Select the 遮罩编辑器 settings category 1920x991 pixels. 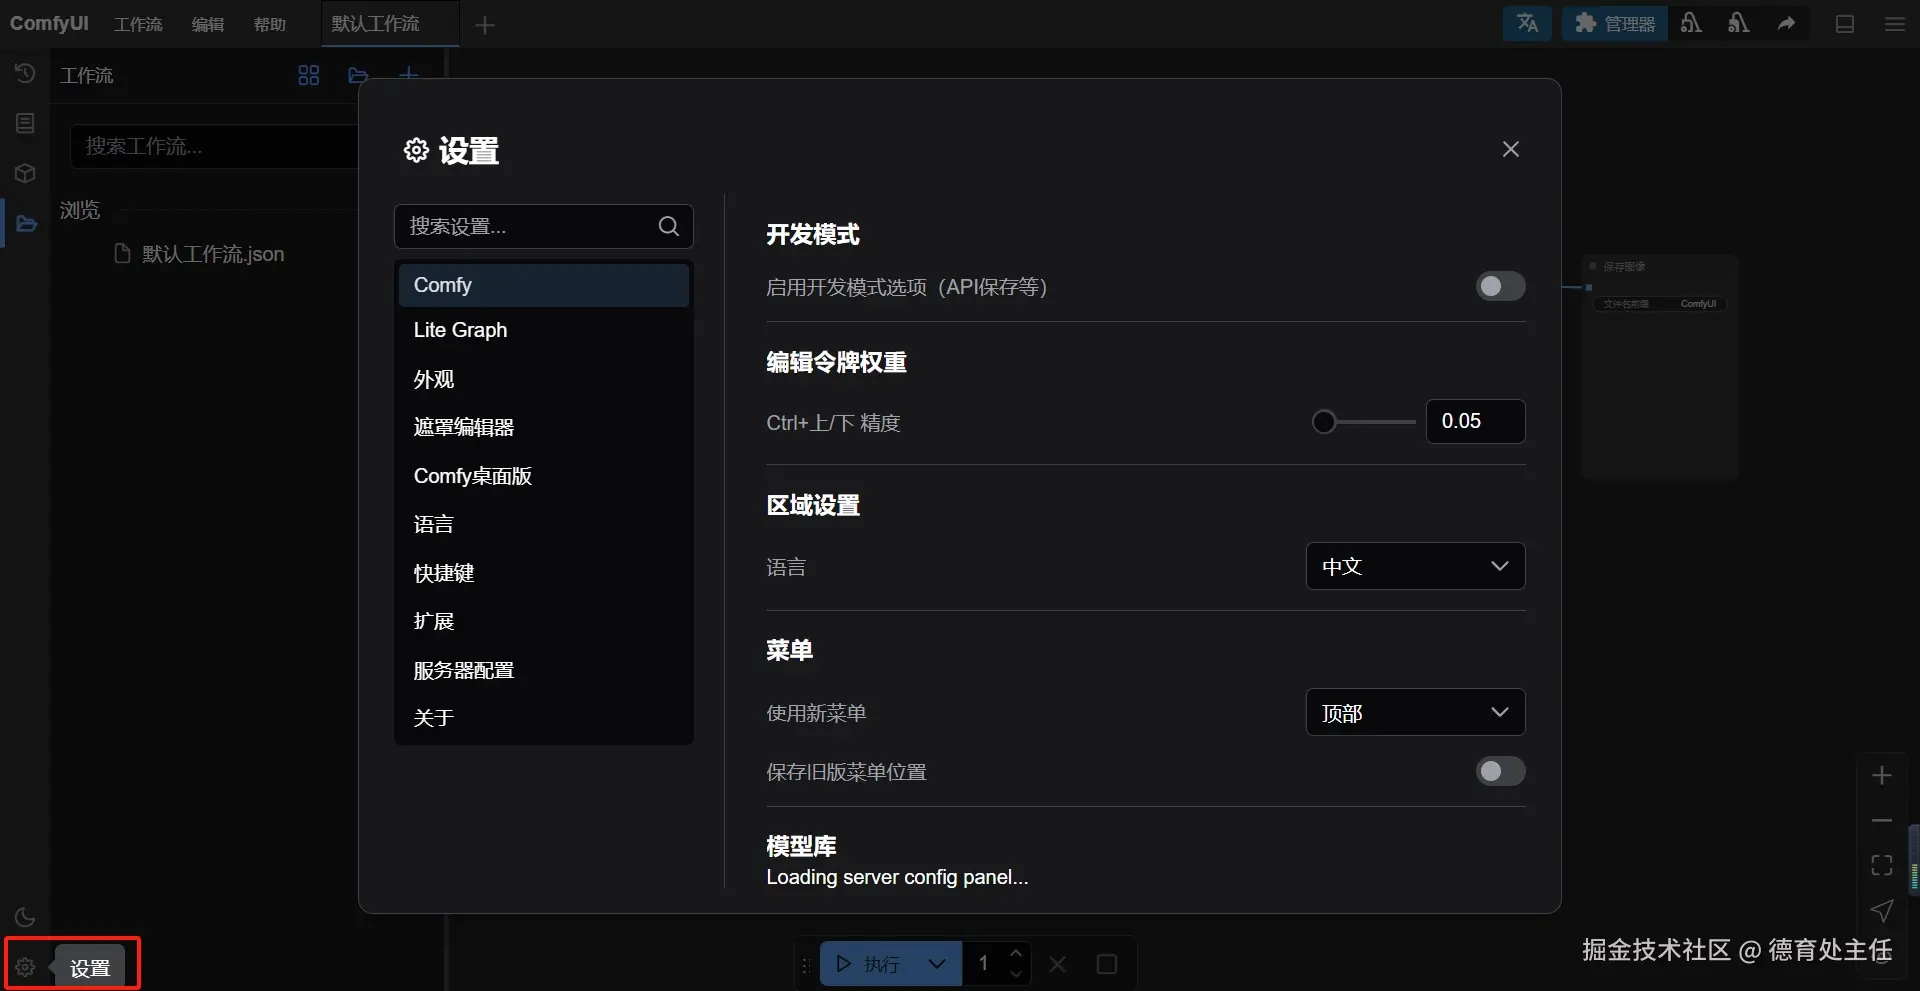pos(544,427)
